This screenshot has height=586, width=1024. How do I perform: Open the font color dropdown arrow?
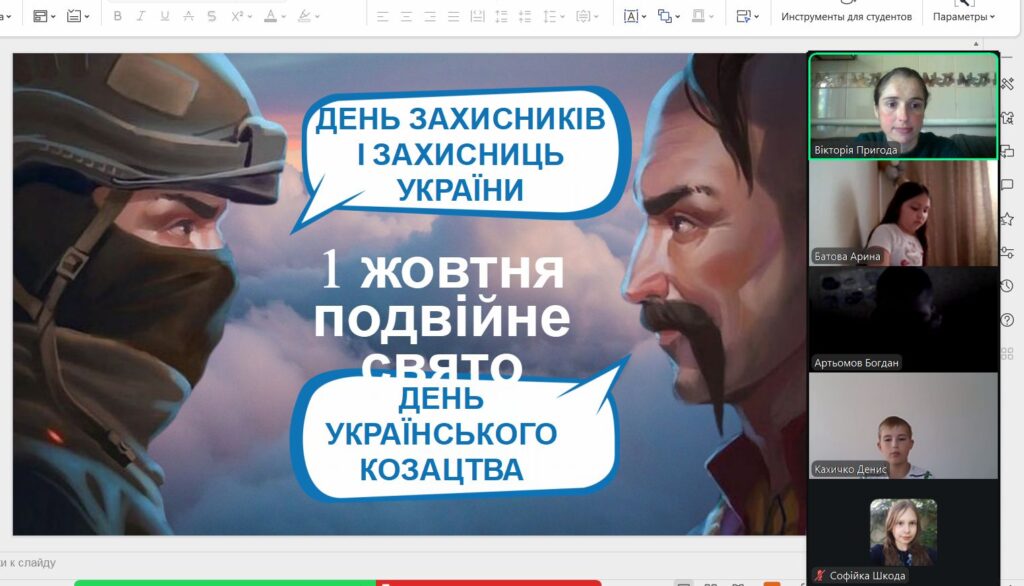283,17
